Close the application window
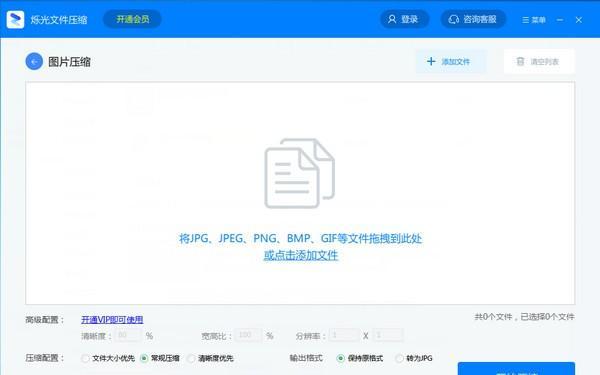The height and width of the screenshot is (375, 600). (x=579, y=20)
